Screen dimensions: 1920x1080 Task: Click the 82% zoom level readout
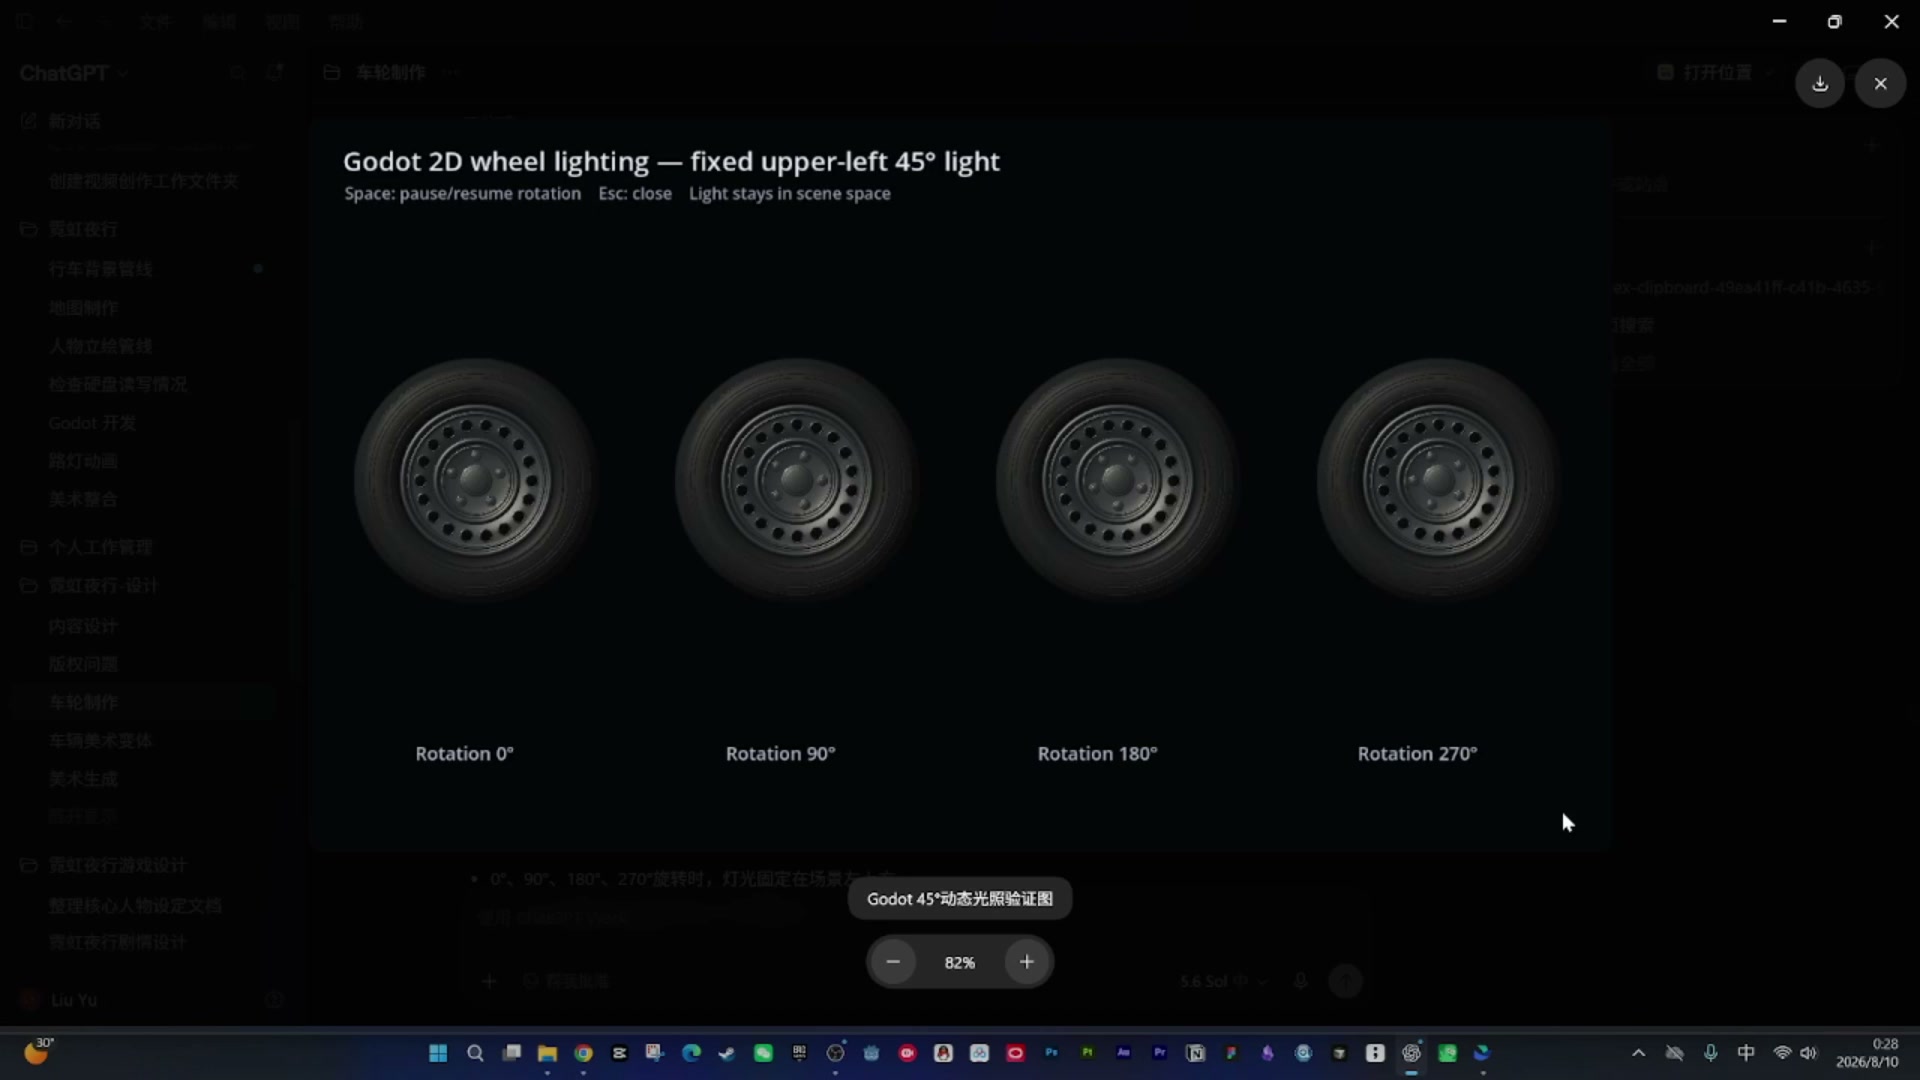coord(960,962)
